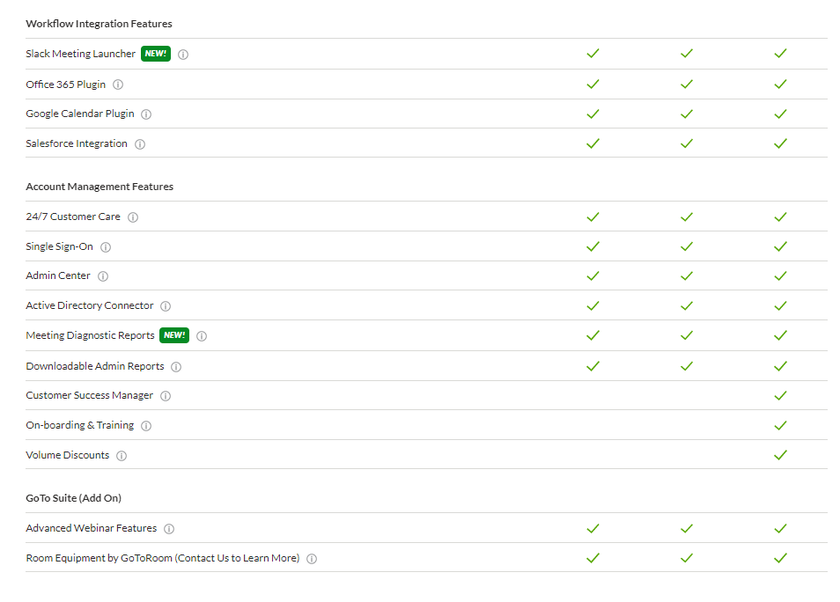Viewport: 840px width, 602px height.
Task: Click Customer Success Manager info icon
Action: click(166, 396)
